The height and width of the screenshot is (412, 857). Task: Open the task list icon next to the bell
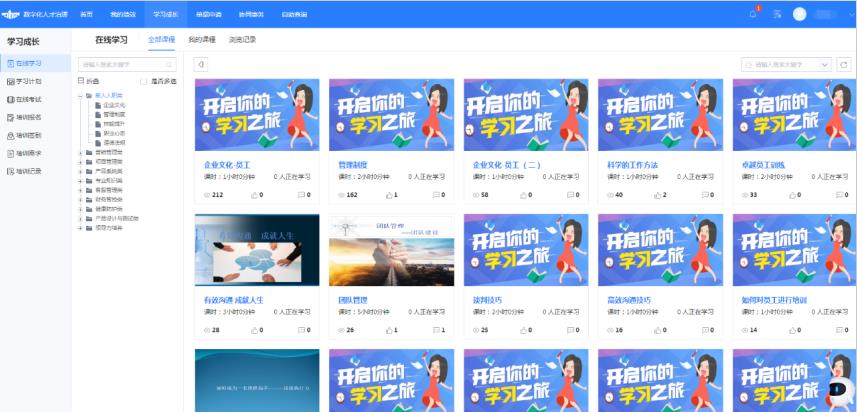click(x=777, y=14)
